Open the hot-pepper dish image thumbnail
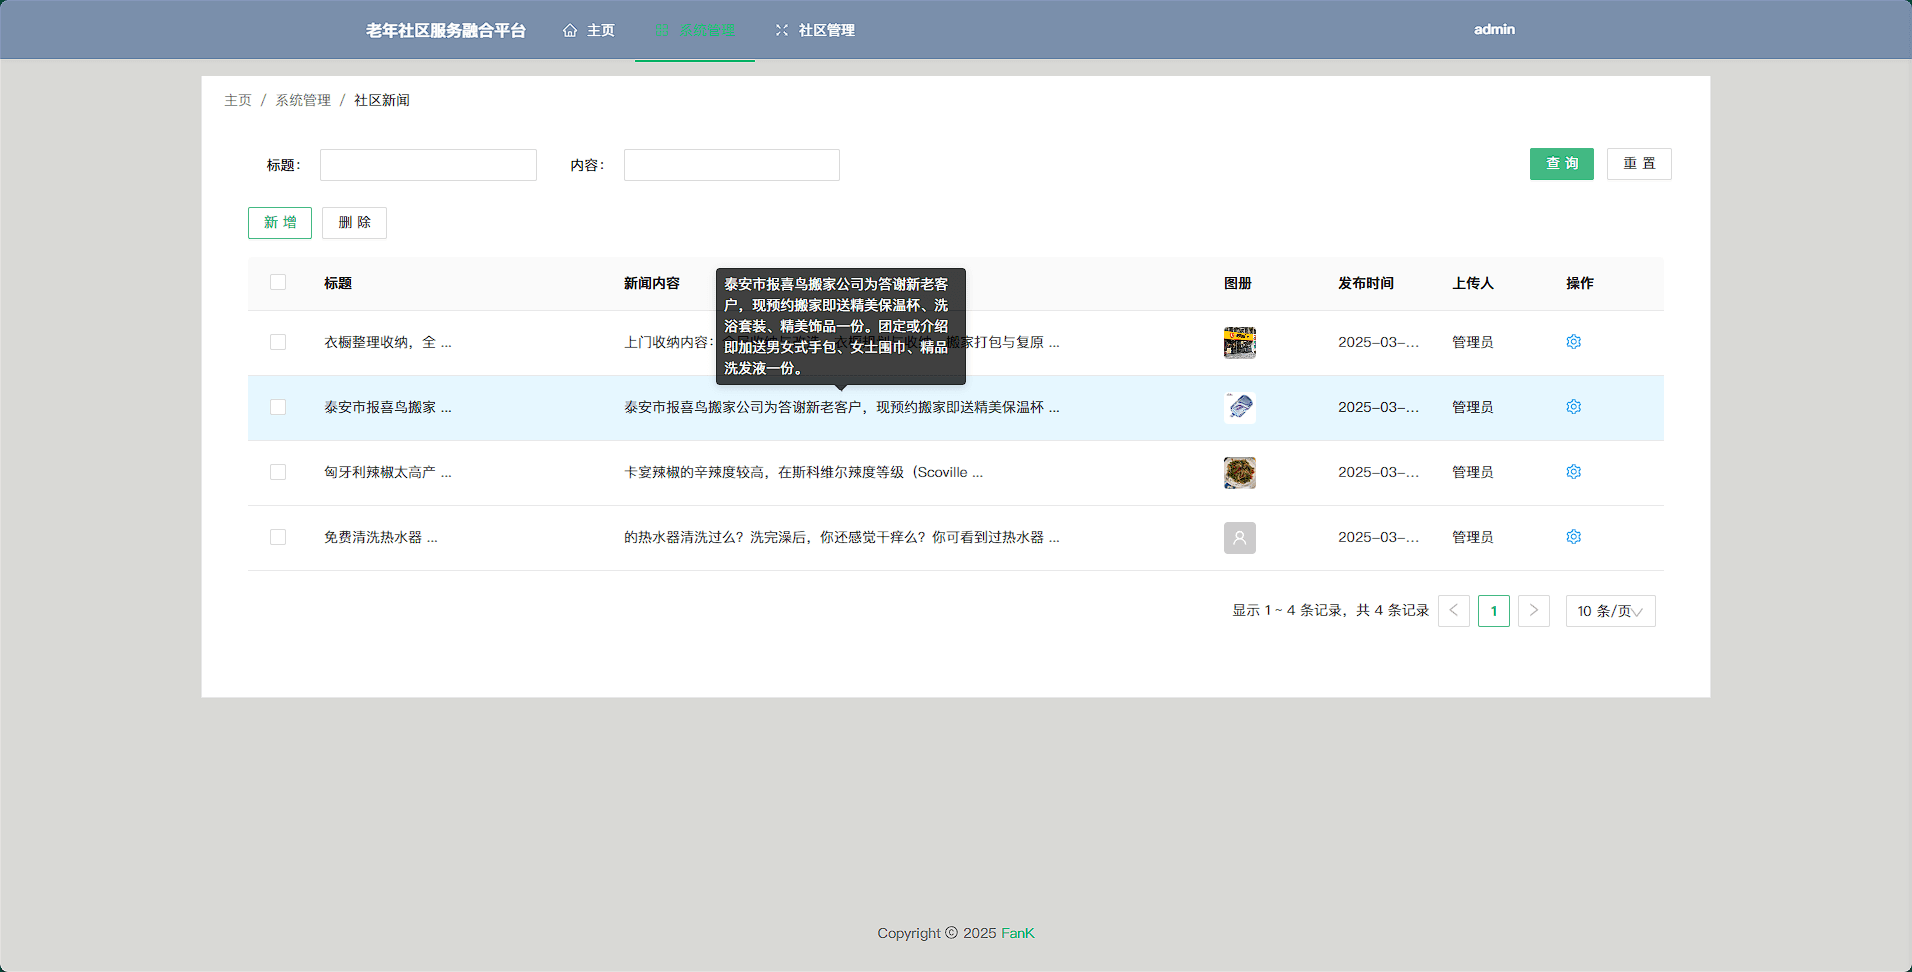This screenshot has width=1912, height=972. point(1239,472)
